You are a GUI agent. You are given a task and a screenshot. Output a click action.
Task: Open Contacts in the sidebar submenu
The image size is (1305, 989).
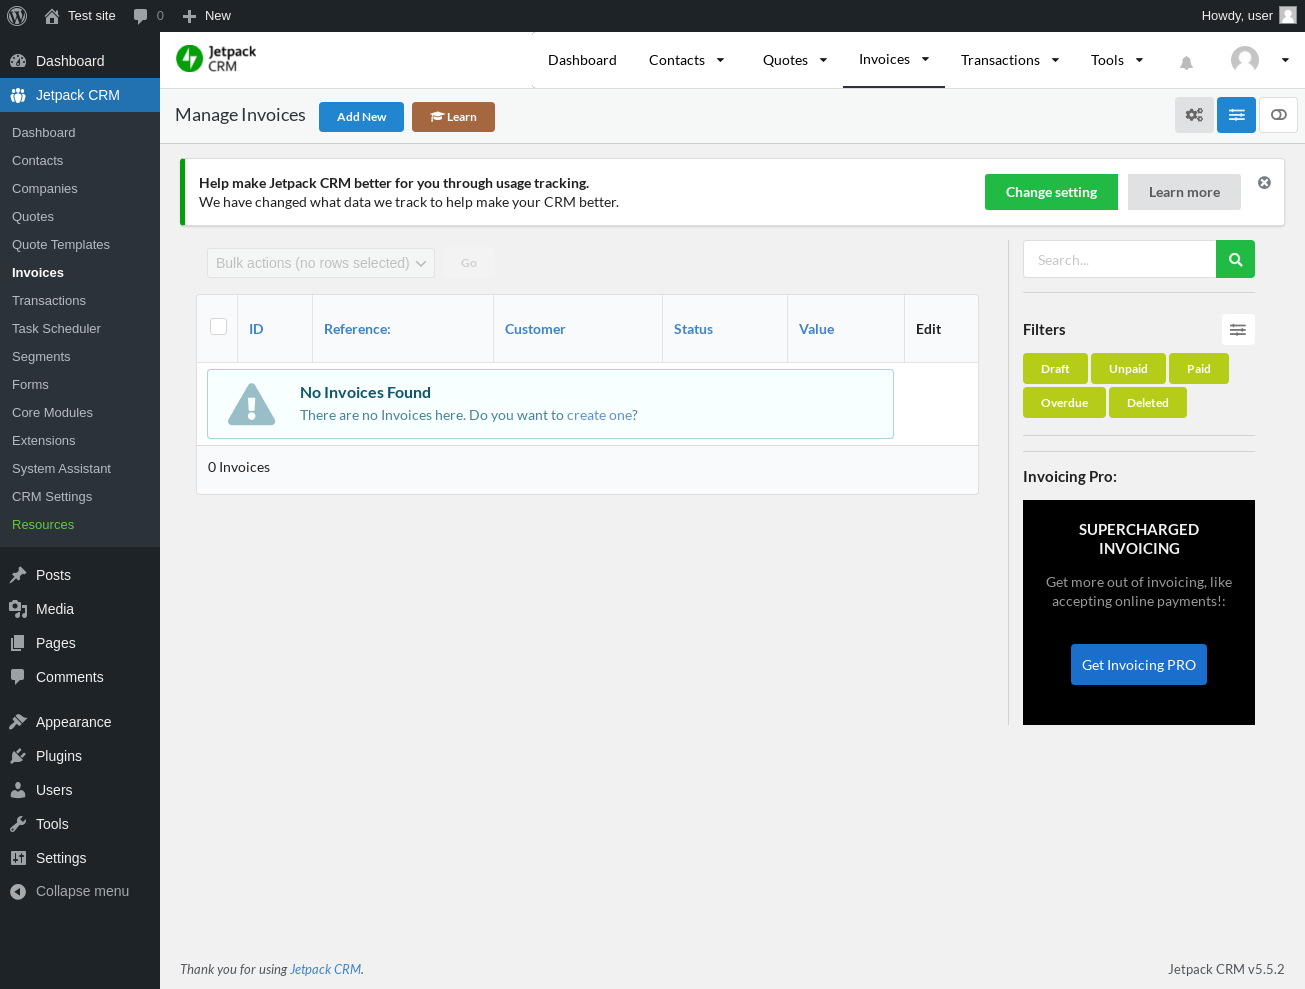click(x=37, y=161)
